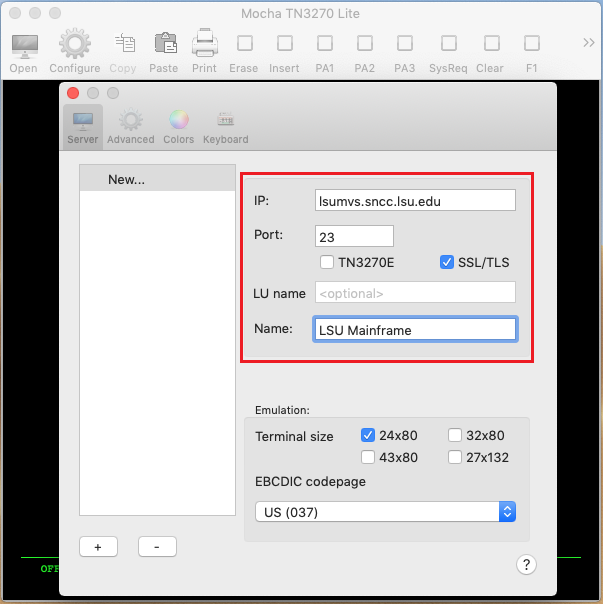Image resolution: width=603 pixels, height=604 pixels.
Task: Remove server with the minus button
Action: [157, 546]
